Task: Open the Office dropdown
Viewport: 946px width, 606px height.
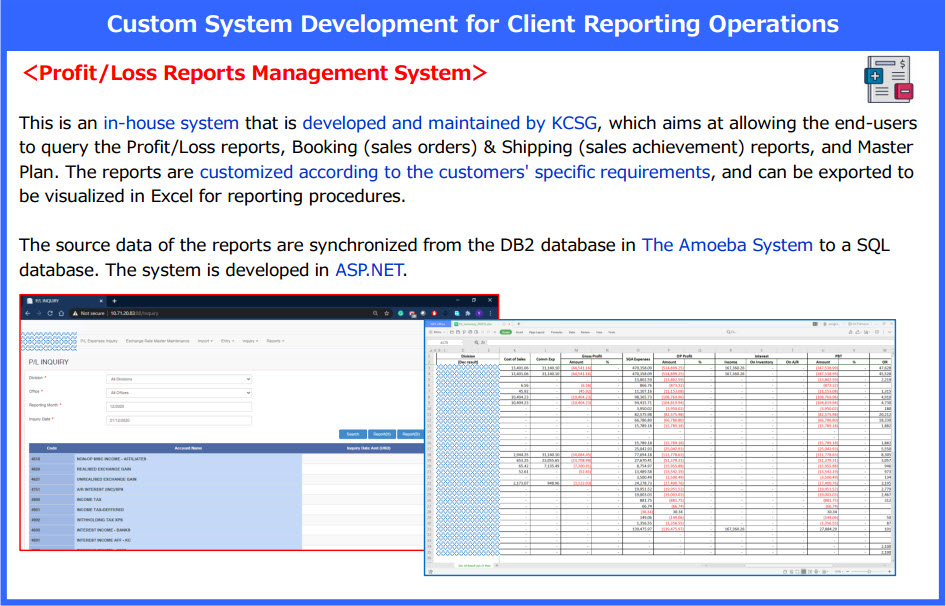Action: (x=178, y=392)
